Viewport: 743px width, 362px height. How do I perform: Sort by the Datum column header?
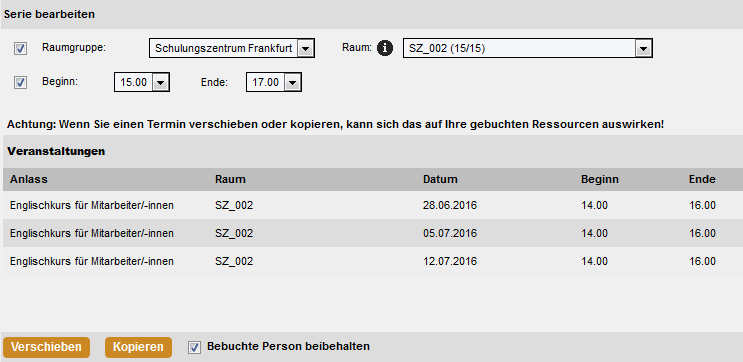click(x=440, y=180)
